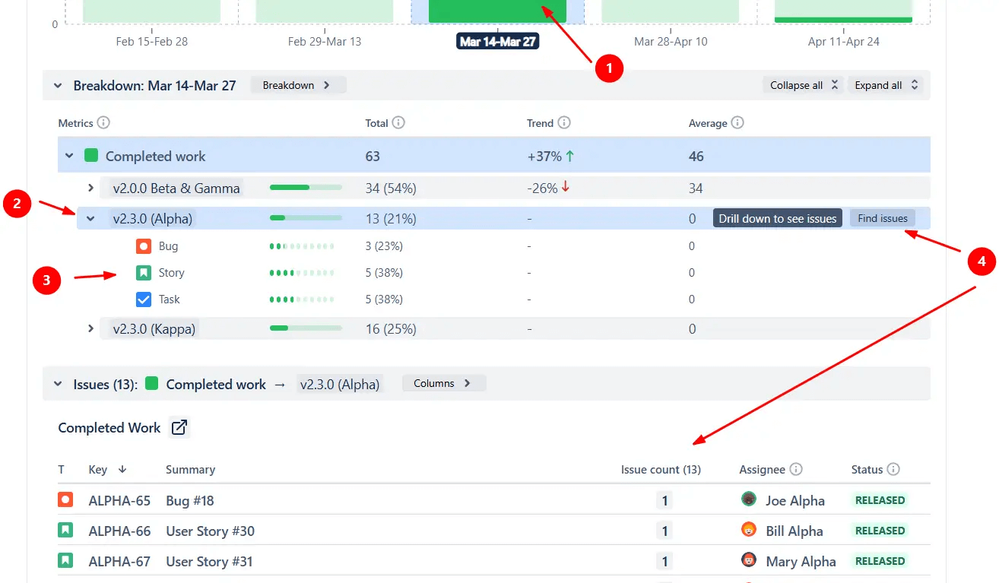
Task: Open Completed Work in external link icon
Action: pos(179,428)
